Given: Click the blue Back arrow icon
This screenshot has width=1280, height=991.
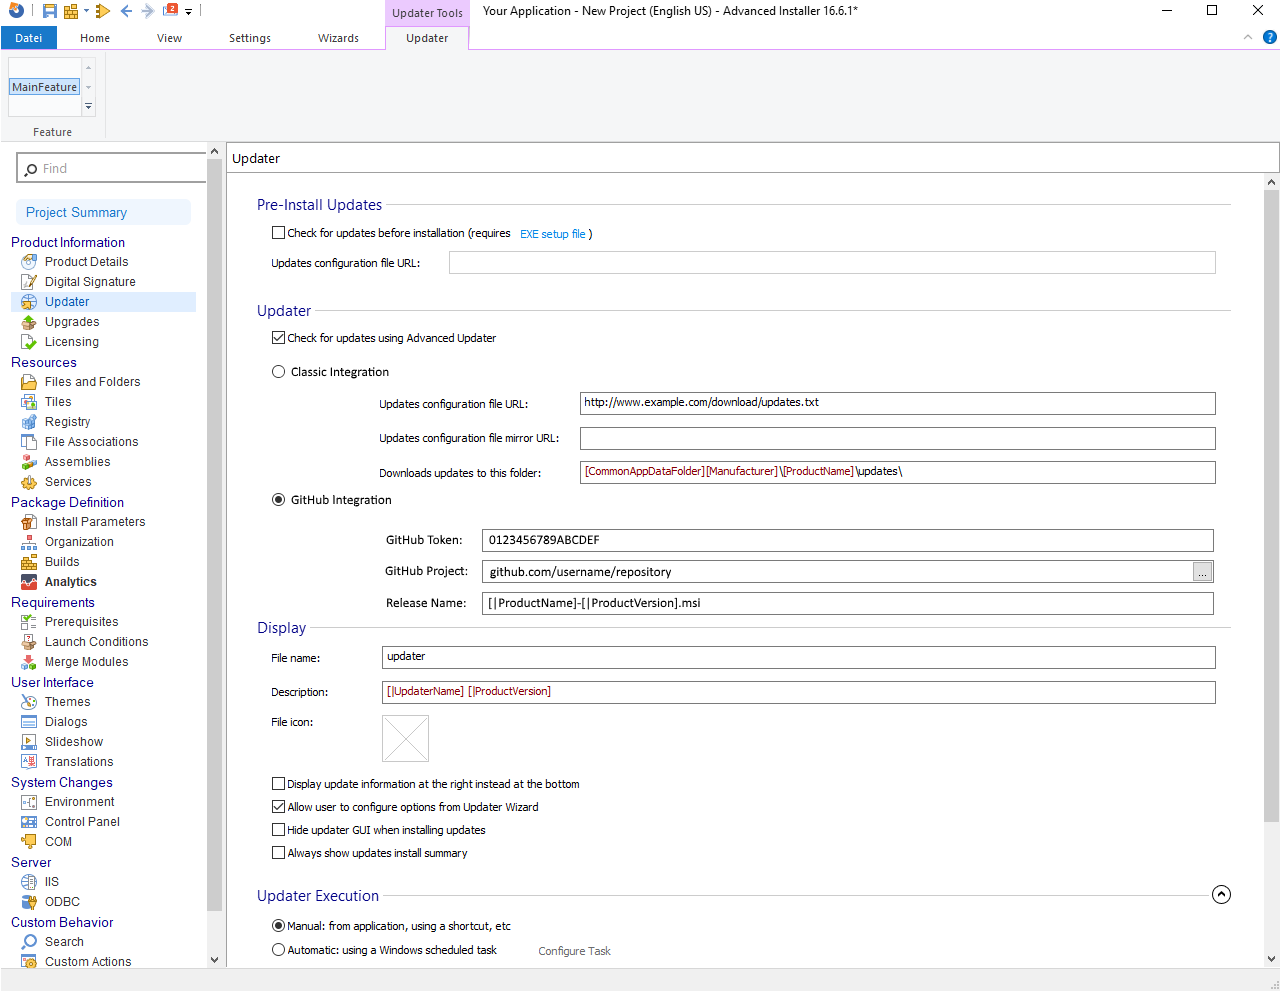Looking at the screenshot, I should (x=126, y=11).
